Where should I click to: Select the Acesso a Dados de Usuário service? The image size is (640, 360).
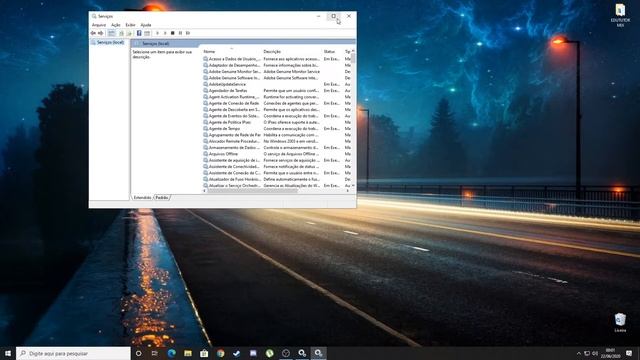click(277, 59)
